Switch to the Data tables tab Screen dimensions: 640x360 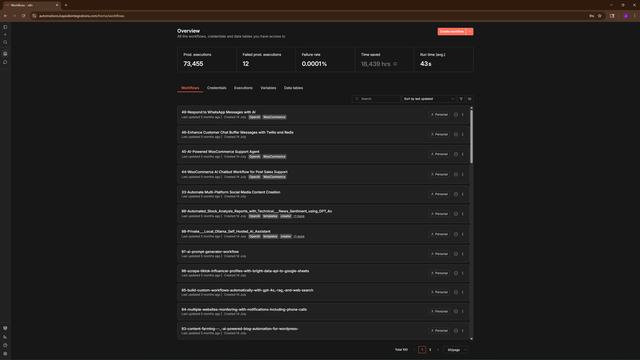[293, 88]
